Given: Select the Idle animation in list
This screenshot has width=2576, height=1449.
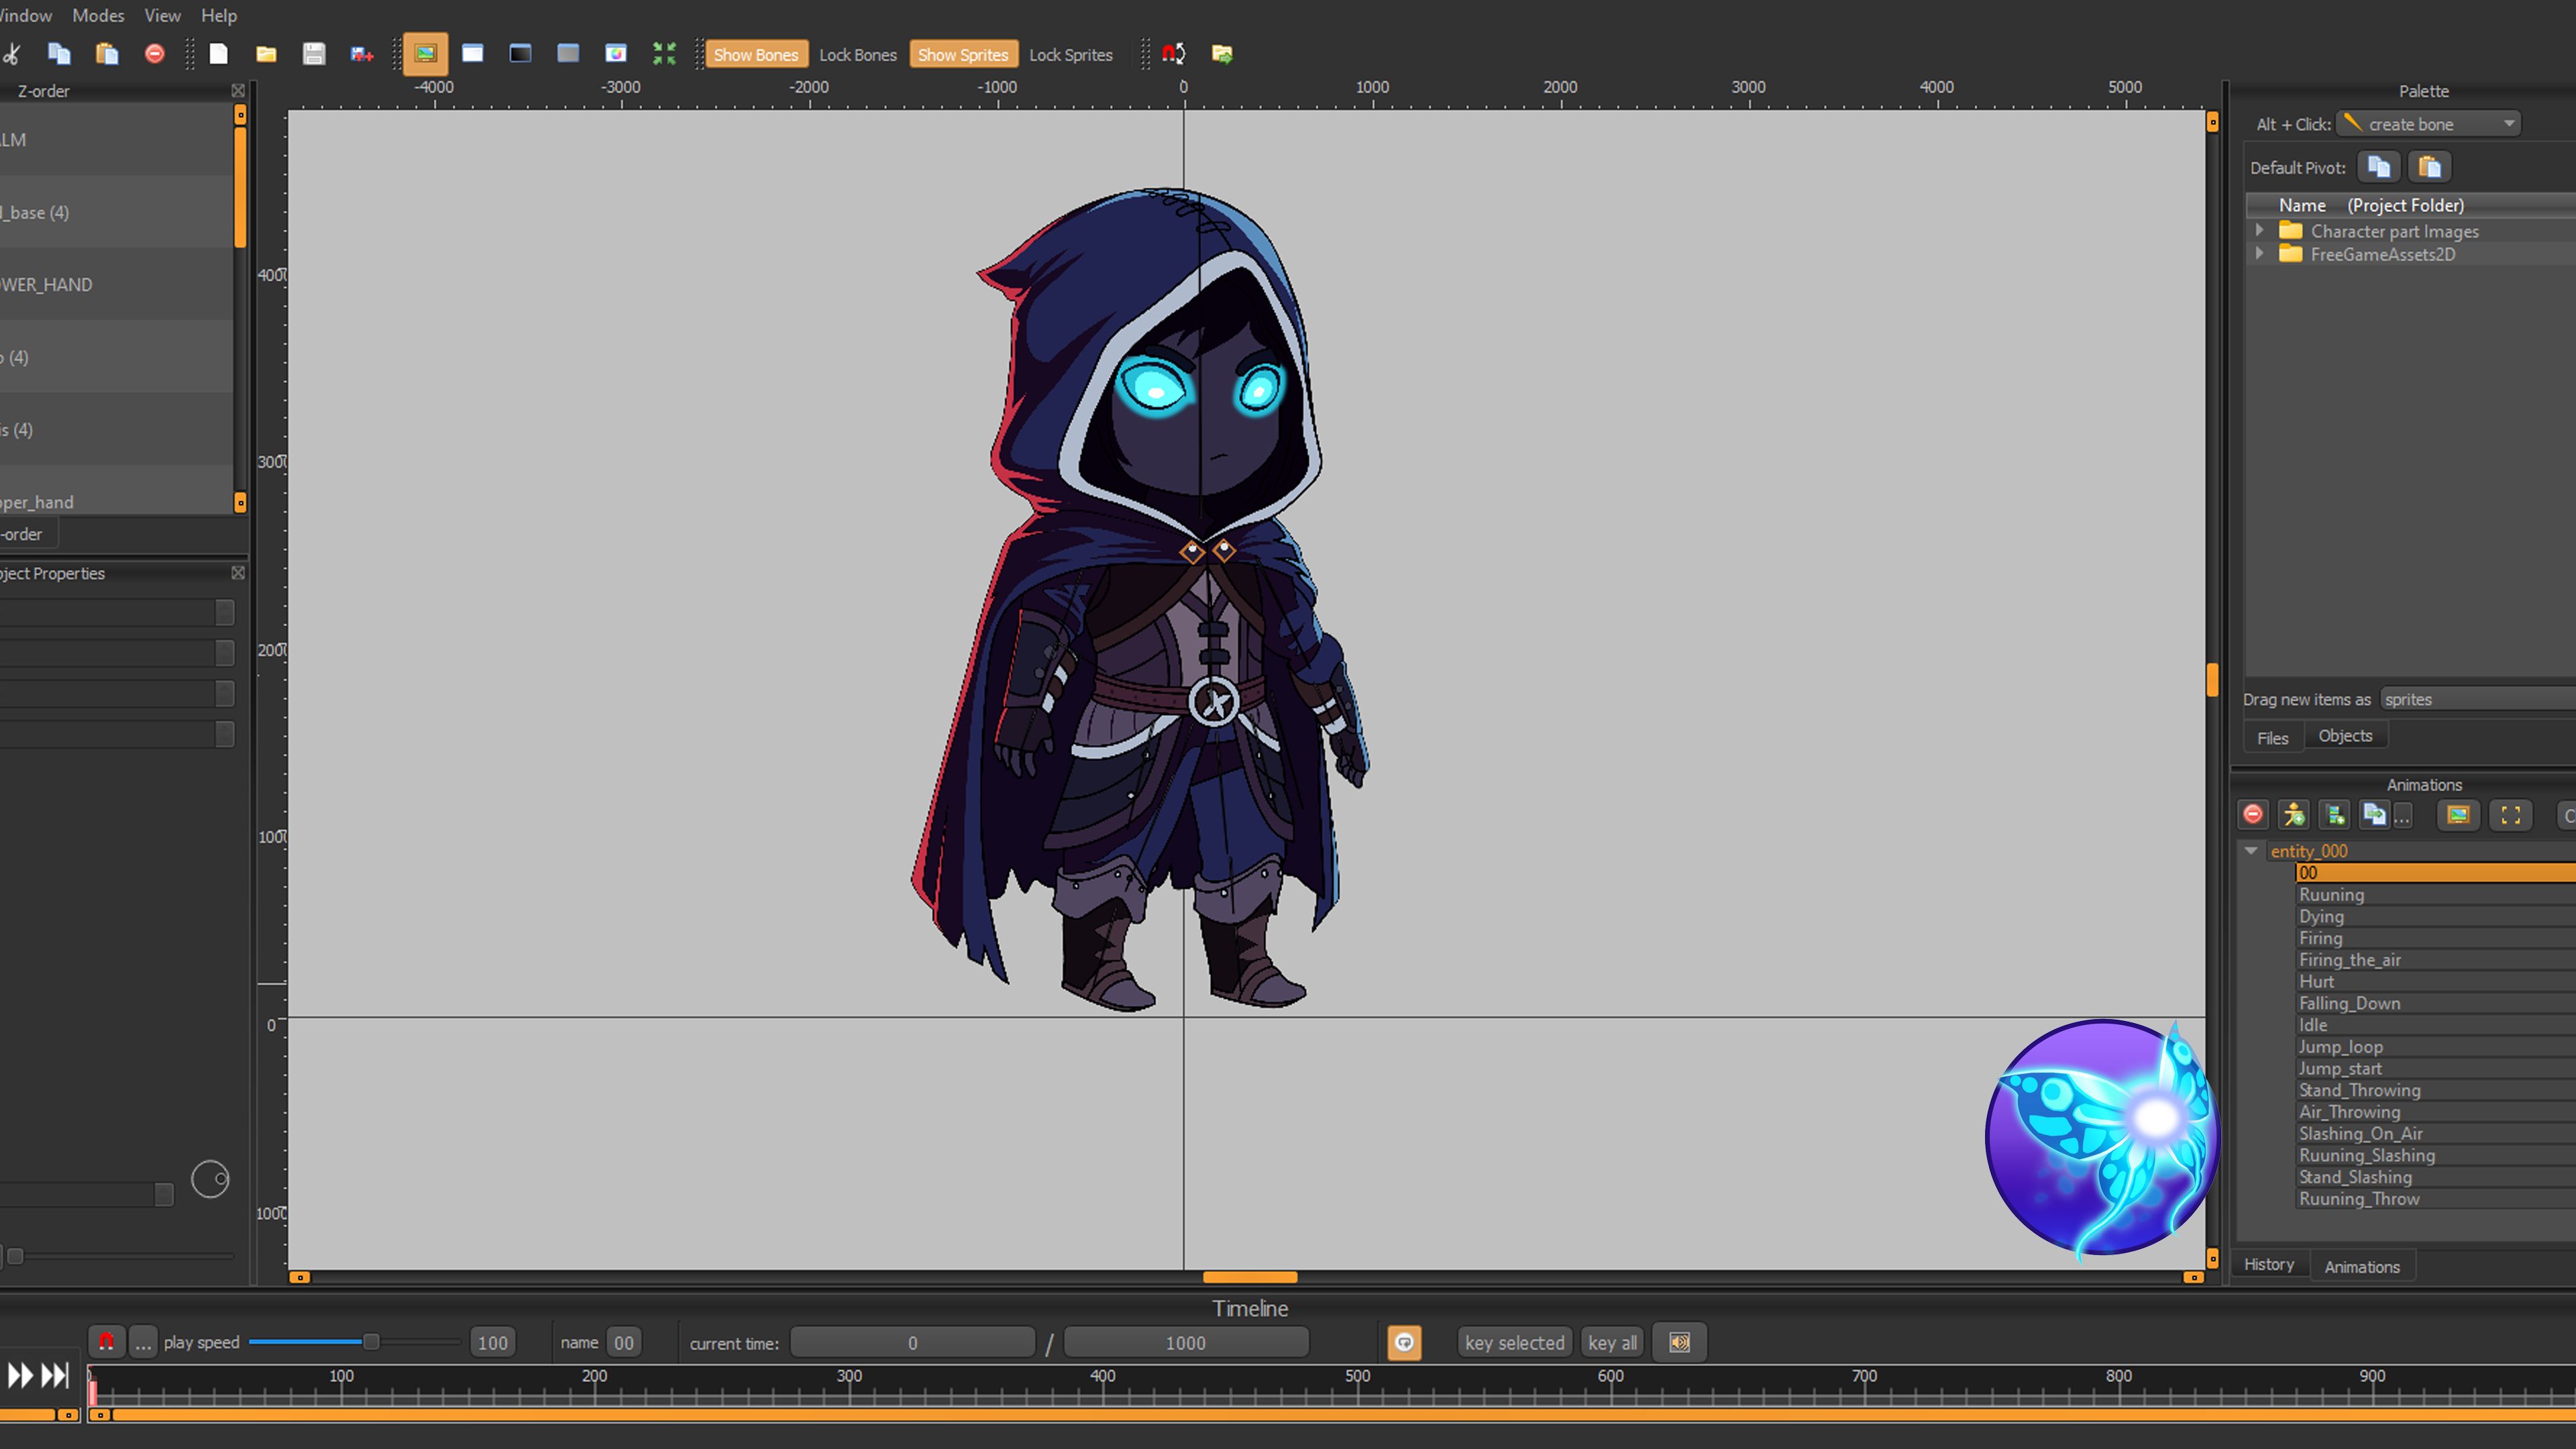Looking at the screenshot, I should click(2312, 1025).
